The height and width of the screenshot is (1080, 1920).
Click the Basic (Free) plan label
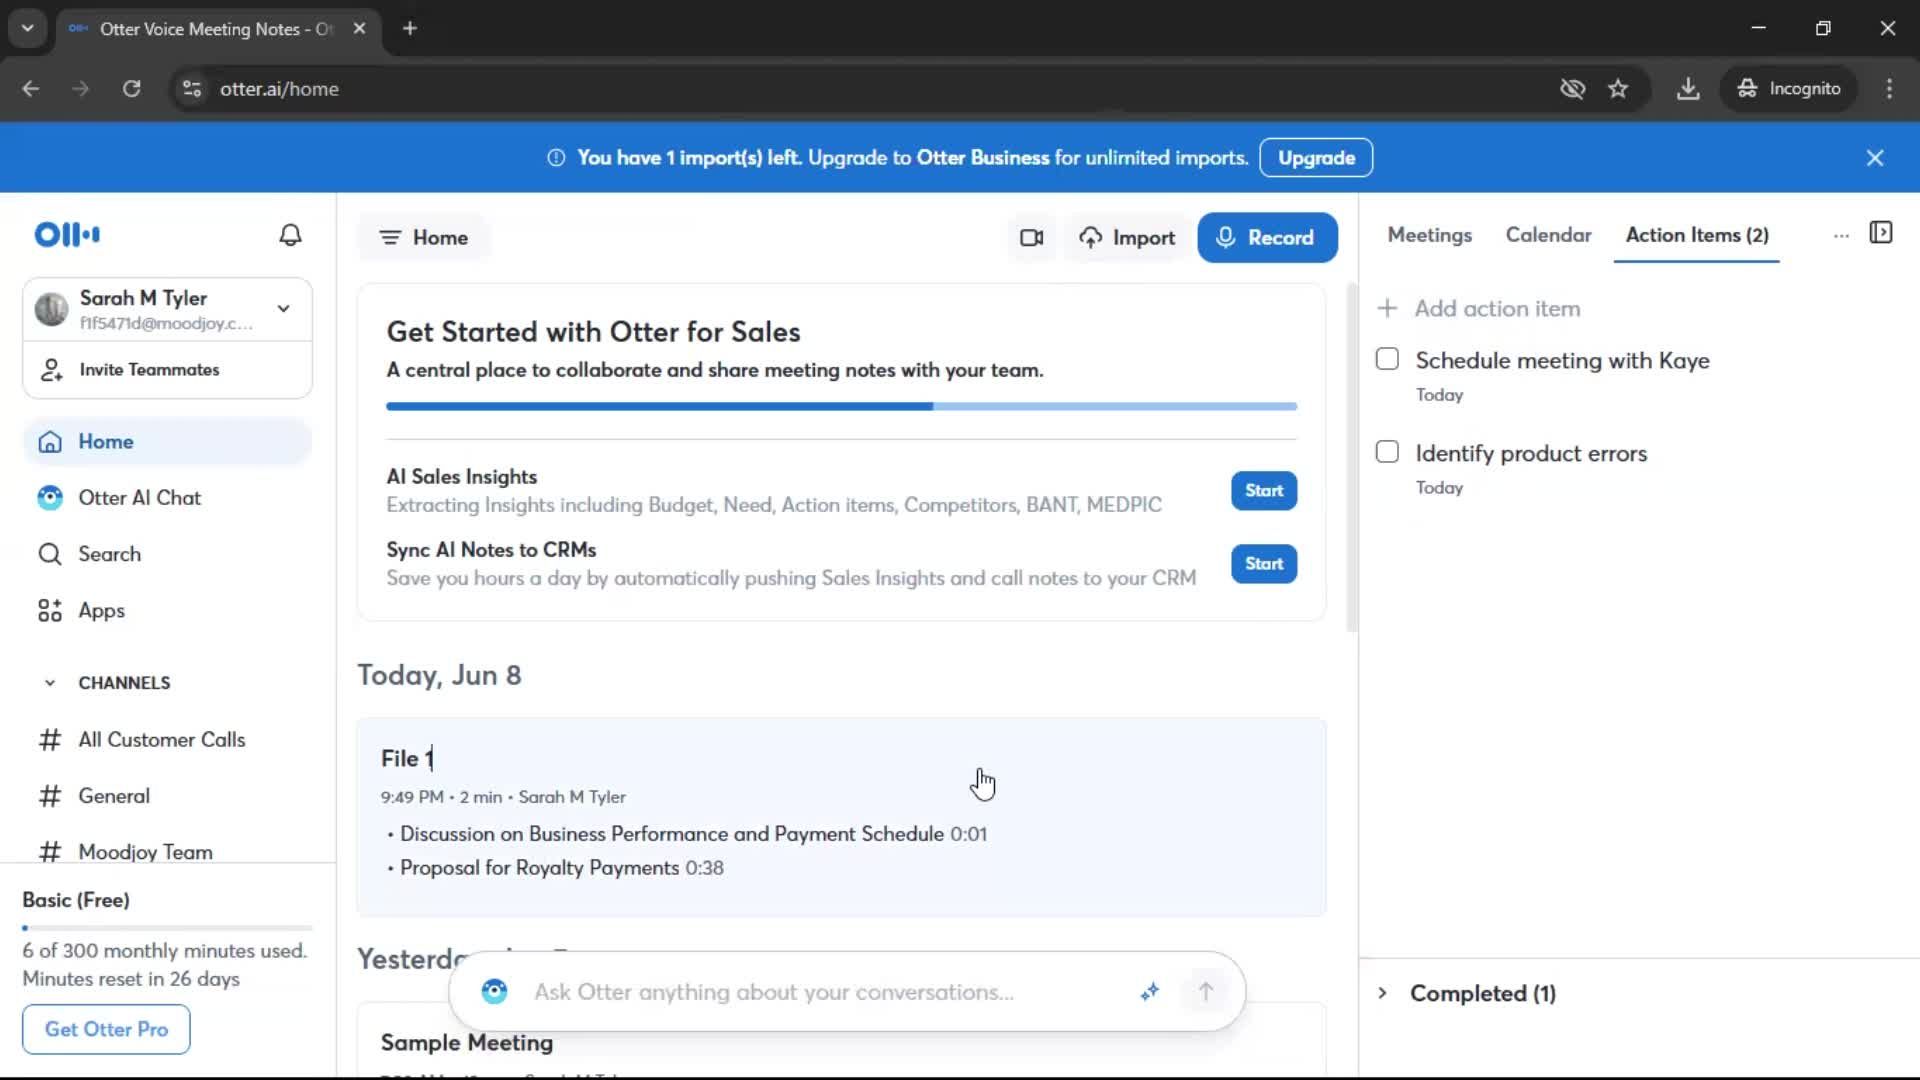click(76, 900)
